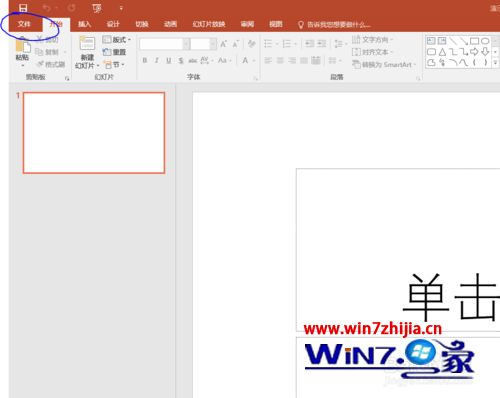
Task: Click the Clear All Formatting icon
Action: click(x=251, y=44)
